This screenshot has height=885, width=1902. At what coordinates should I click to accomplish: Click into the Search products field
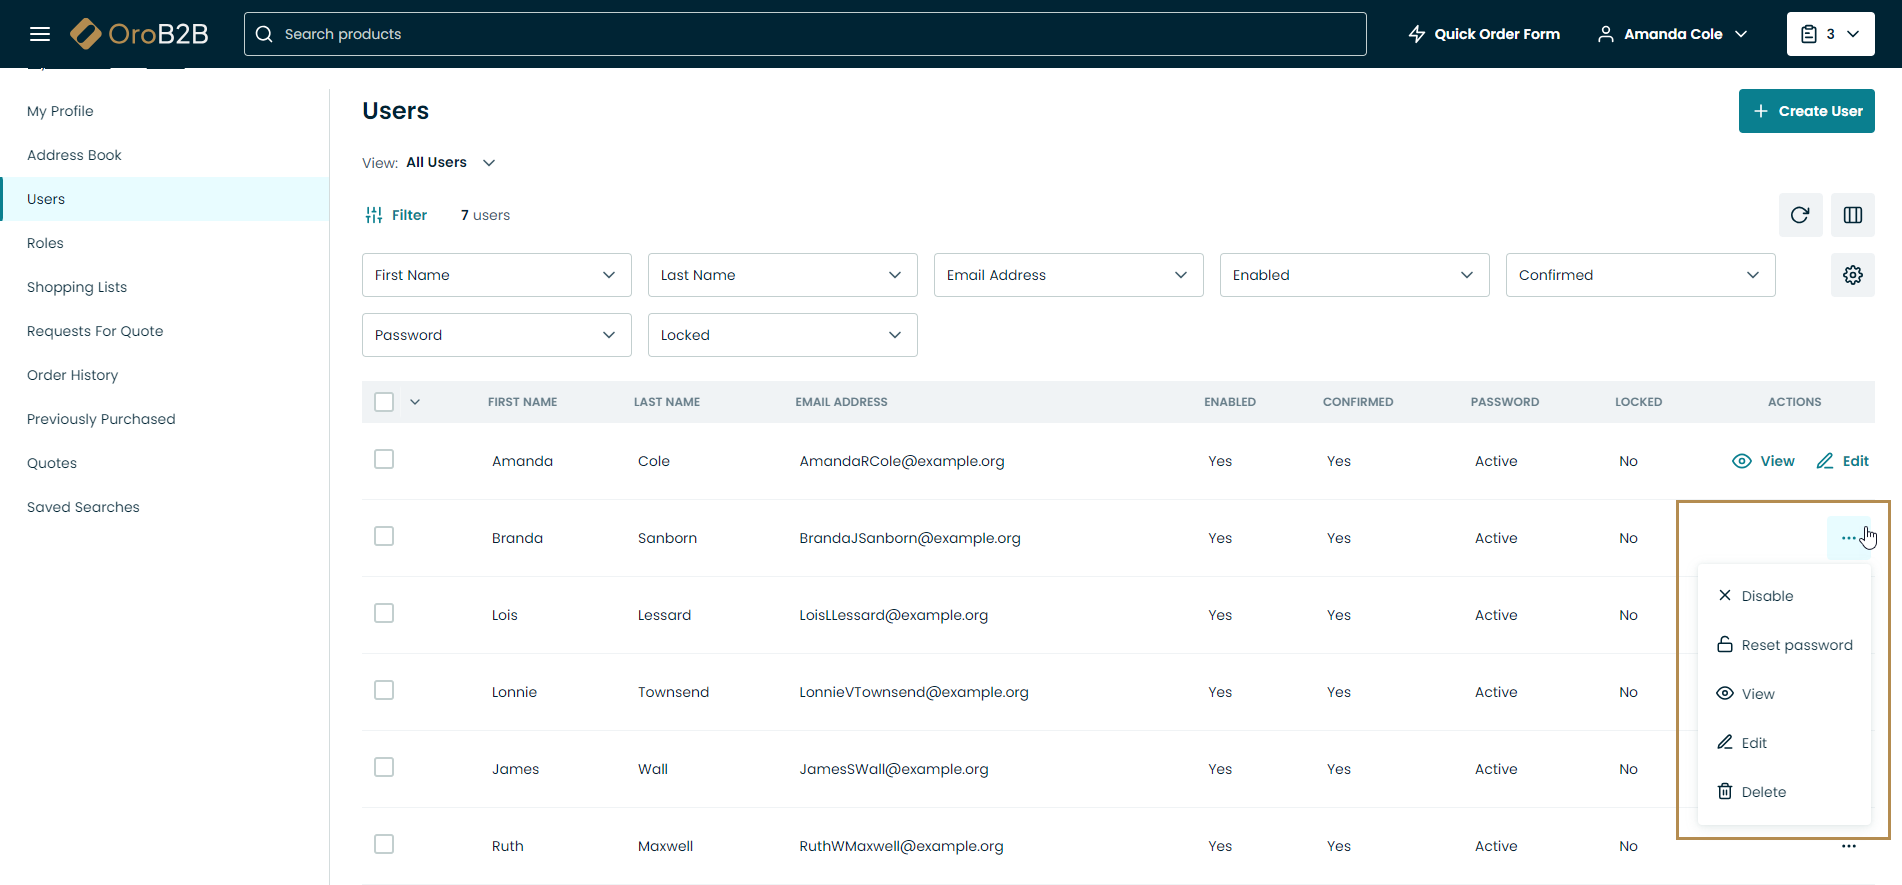pyautogui.click(x=805, y=34)
